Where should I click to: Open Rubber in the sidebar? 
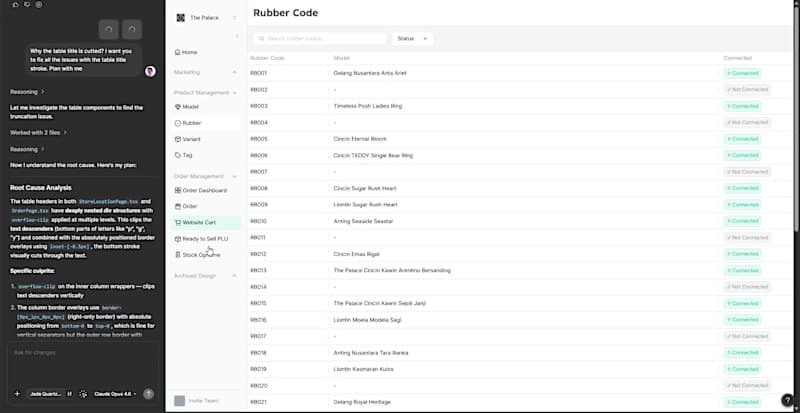[206, 123]
